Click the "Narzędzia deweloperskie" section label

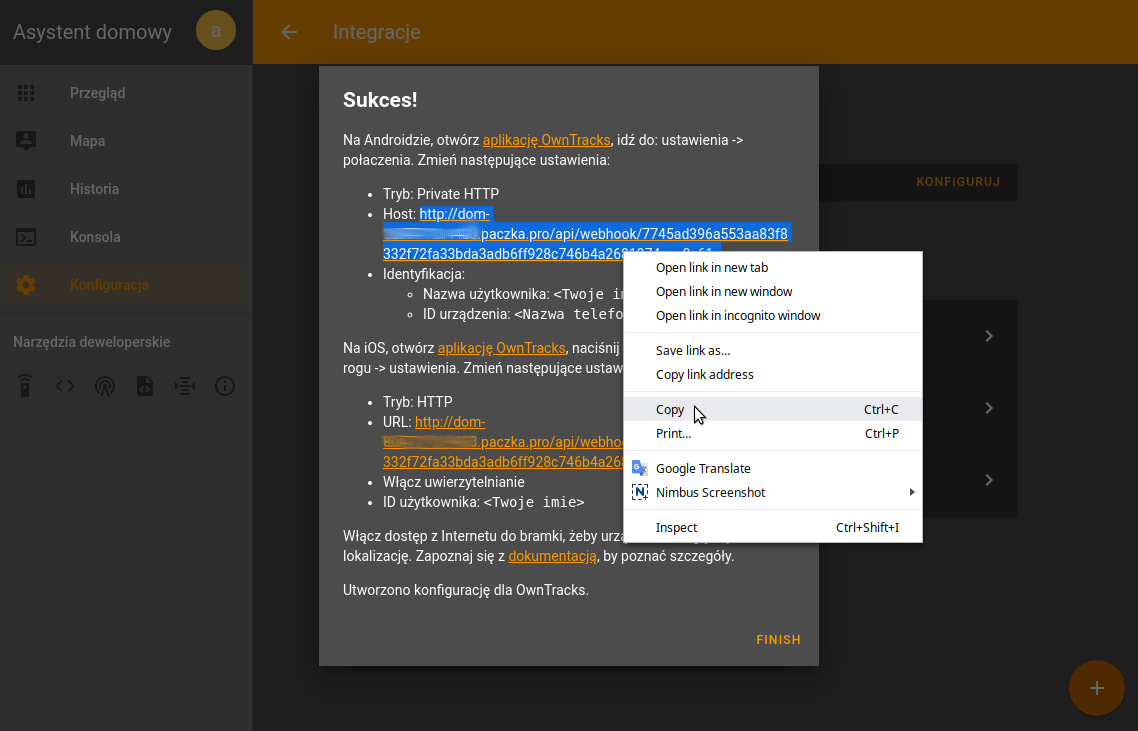(91, 342)
